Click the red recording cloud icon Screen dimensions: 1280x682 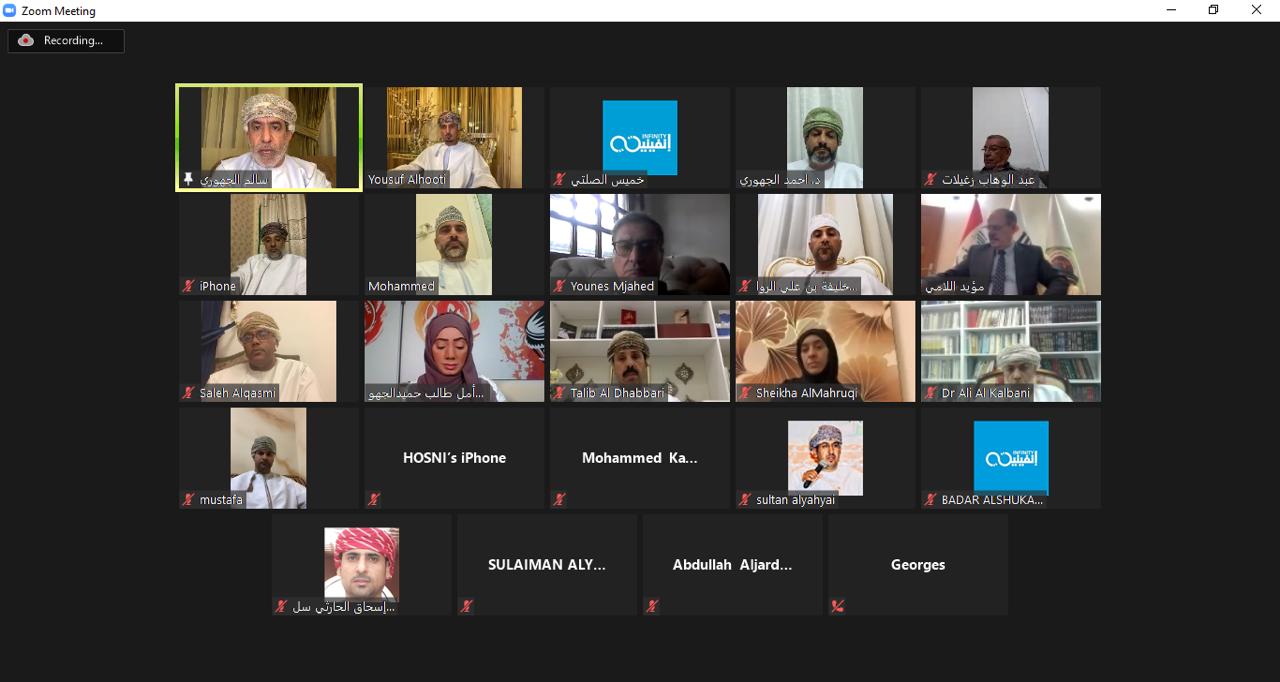(x=26, y=40)
